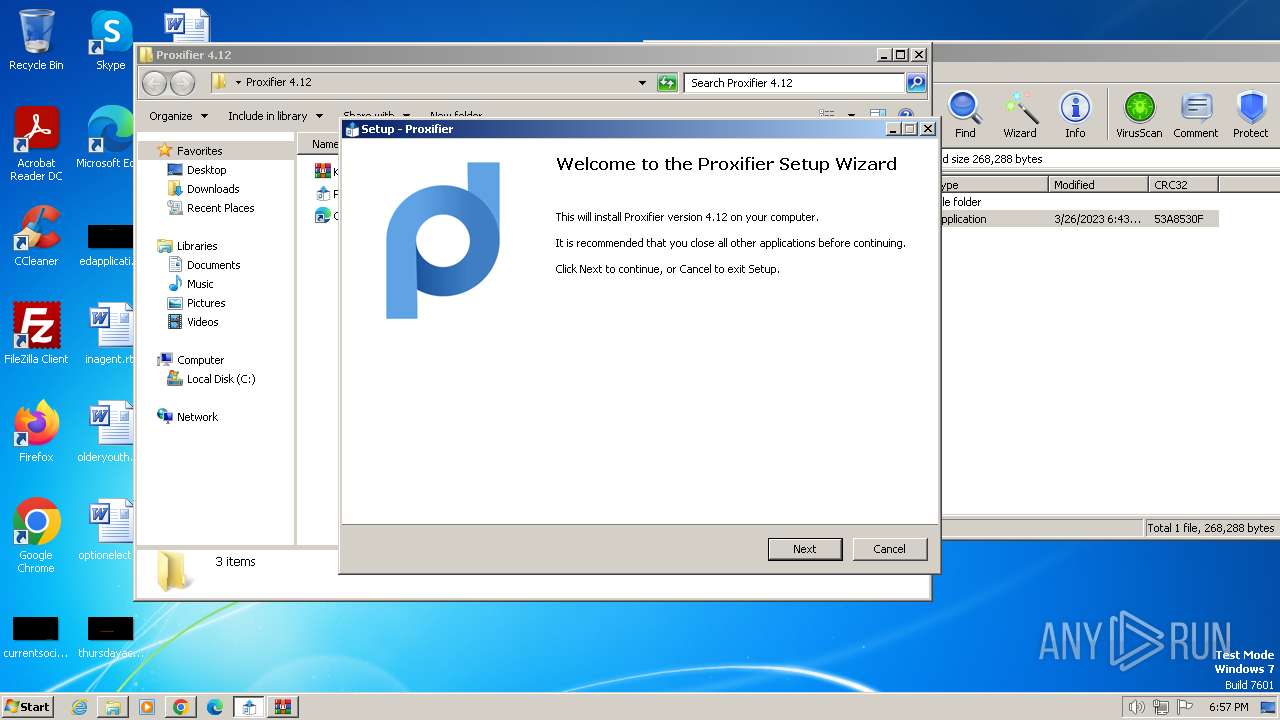
Task: Open address bar history dropdown in Explorer
Action: click(x=642, y=83)
